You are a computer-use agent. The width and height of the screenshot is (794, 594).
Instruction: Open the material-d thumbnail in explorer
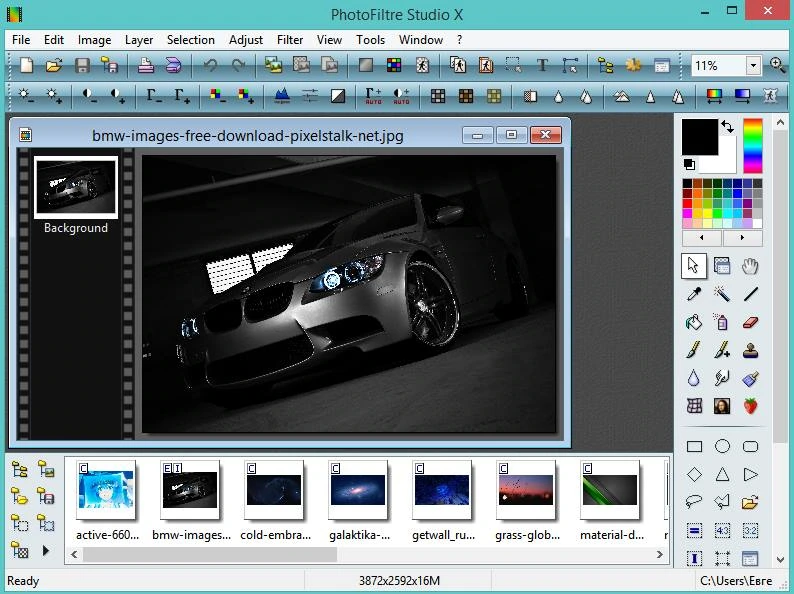point(610,490)
